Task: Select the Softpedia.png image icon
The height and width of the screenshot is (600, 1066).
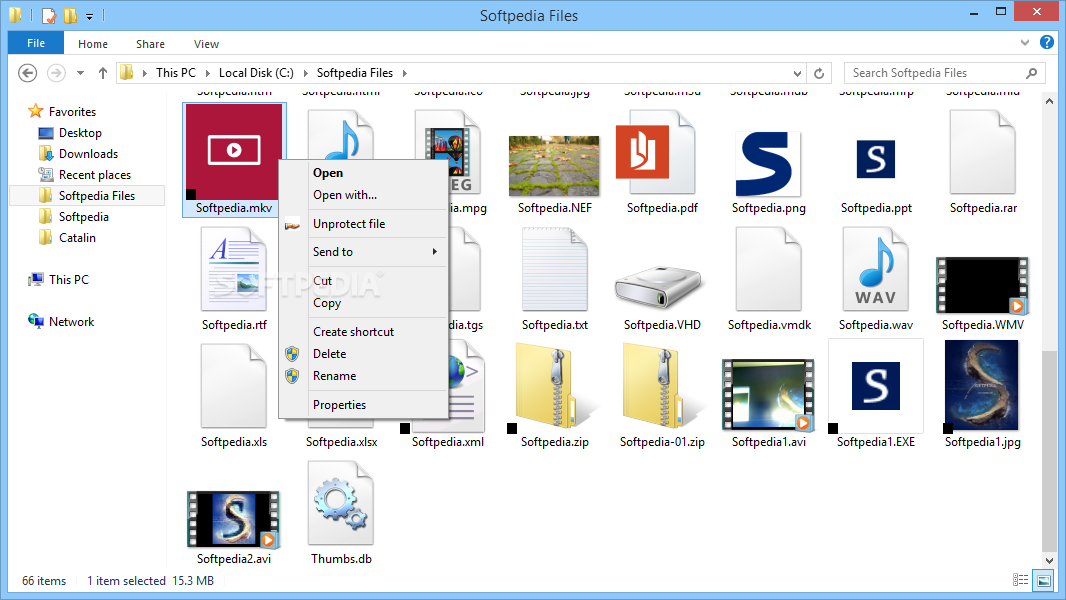Action: coord(769,164)
